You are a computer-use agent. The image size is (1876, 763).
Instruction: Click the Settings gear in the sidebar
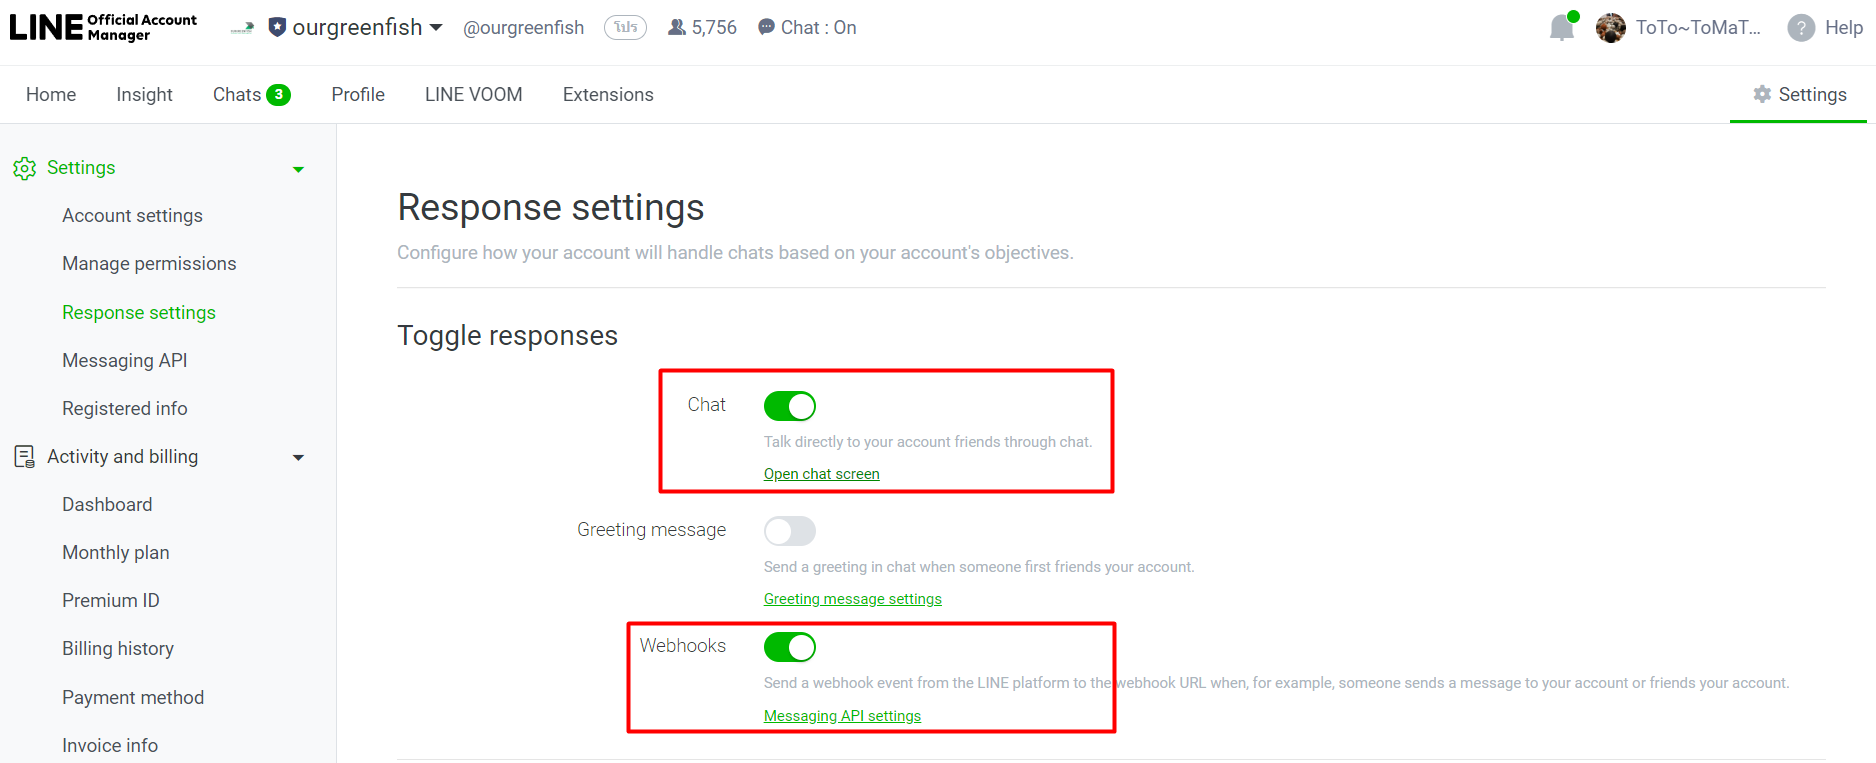click(x=24, y=167)
